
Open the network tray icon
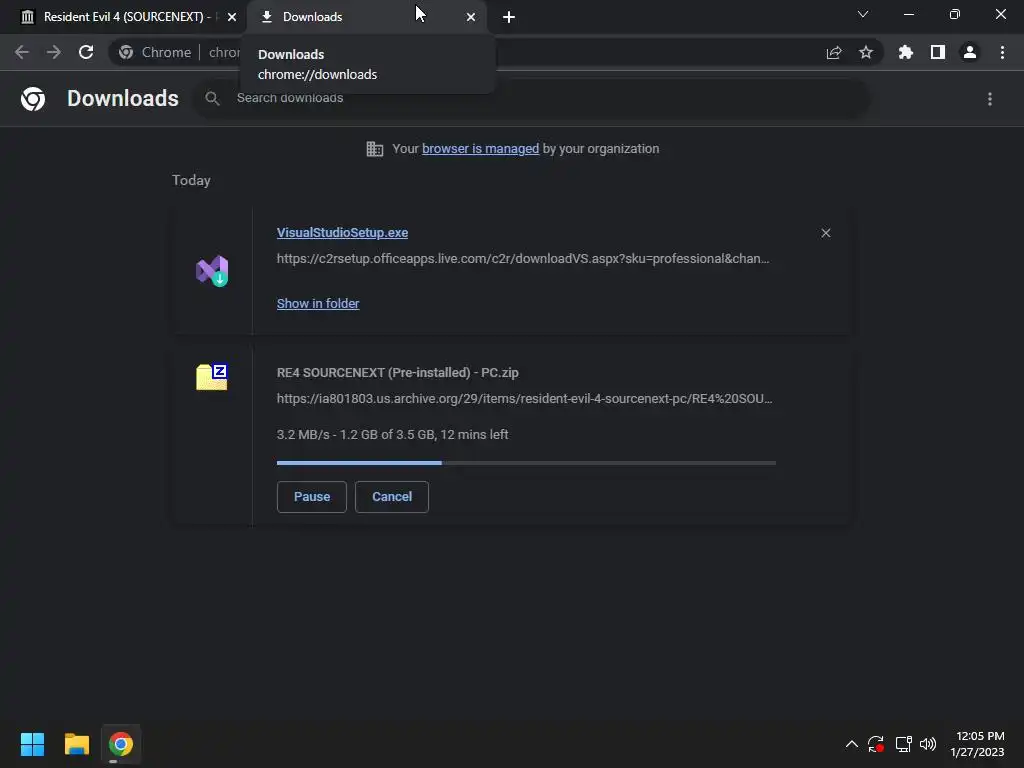[x=904, y=744]
